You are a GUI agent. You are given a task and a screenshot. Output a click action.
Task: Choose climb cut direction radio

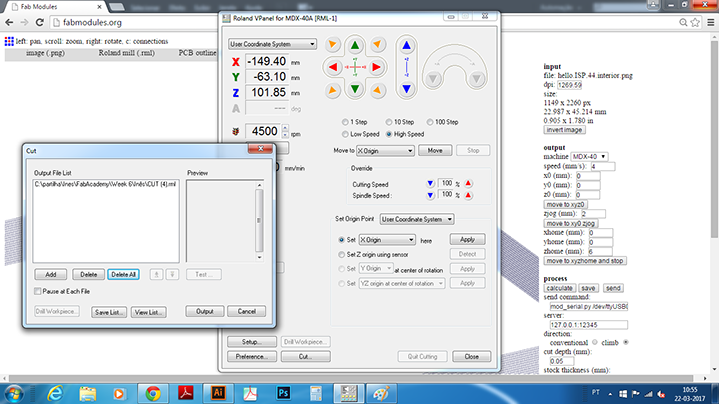[626, 342]
